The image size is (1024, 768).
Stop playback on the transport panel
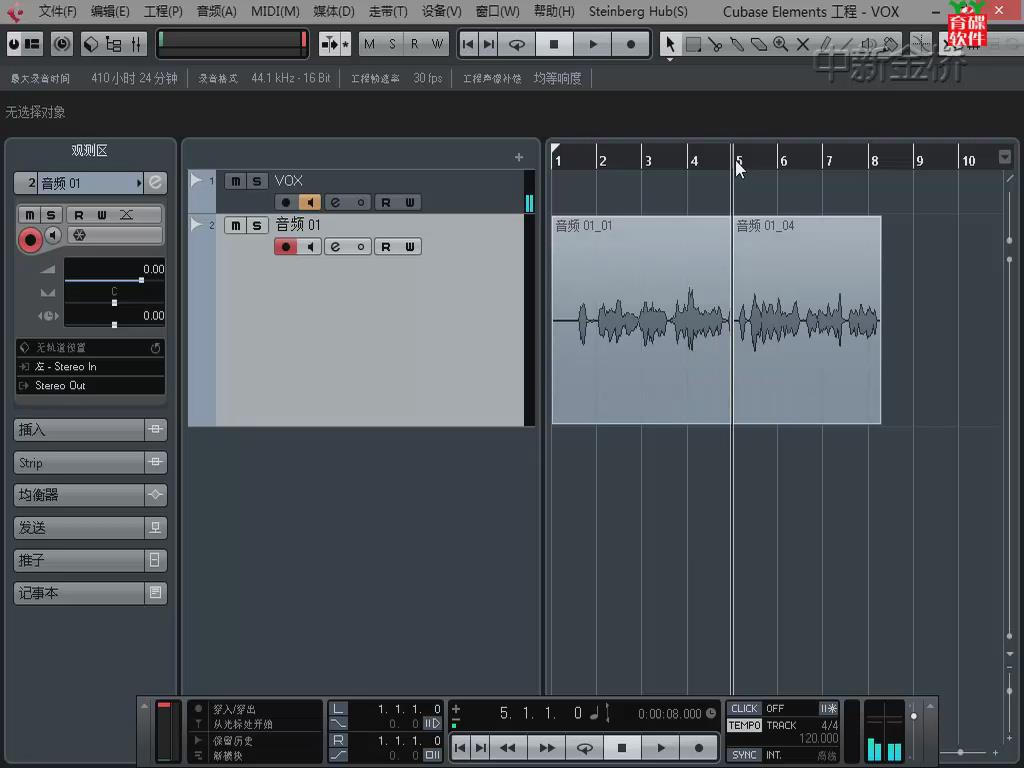(622, 748)
